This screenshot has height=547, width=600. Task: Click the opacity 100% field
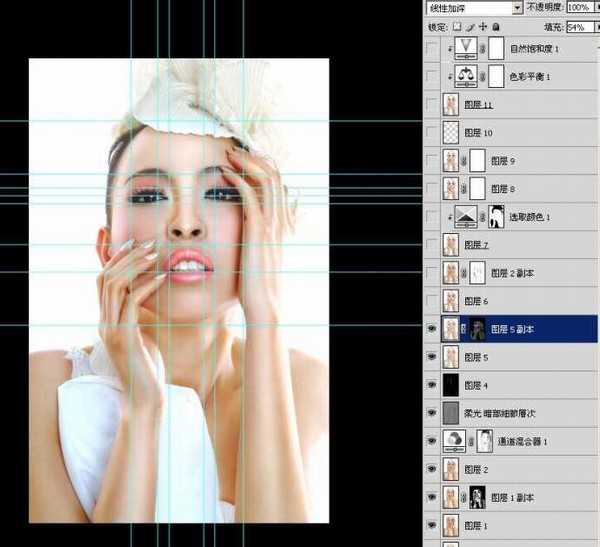click(577, 7)
